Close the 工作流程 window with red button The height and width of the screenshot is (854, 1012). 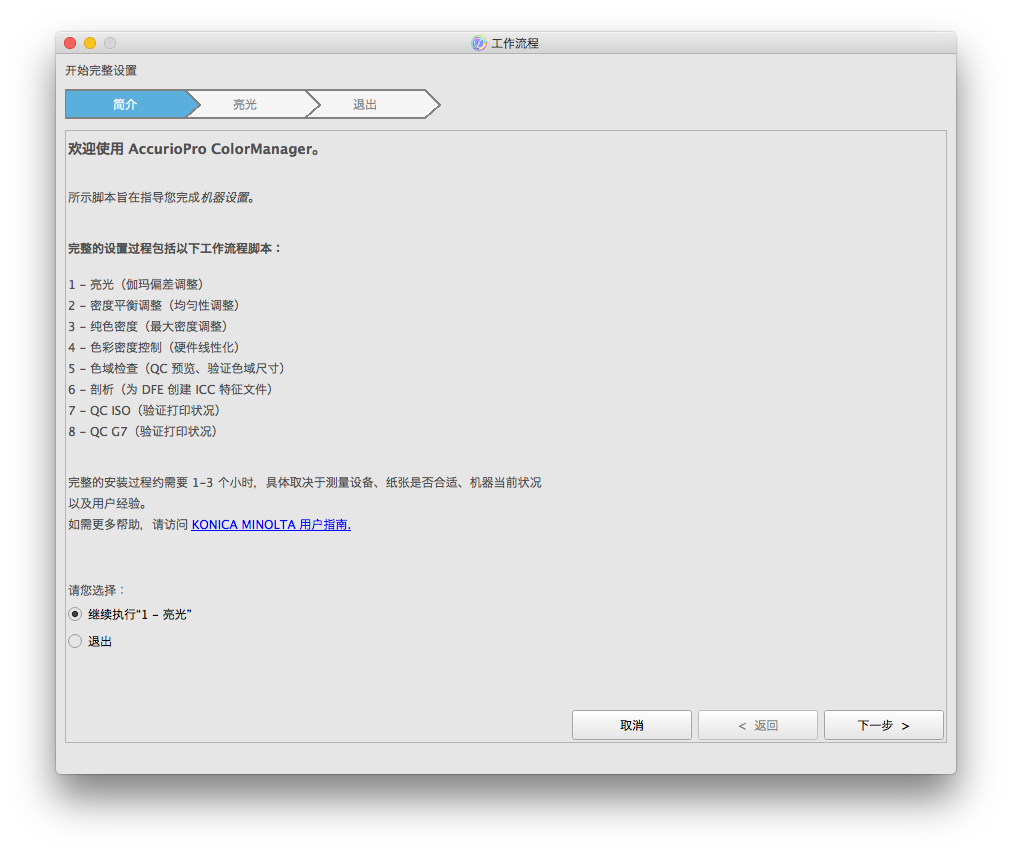click(70, 43)
